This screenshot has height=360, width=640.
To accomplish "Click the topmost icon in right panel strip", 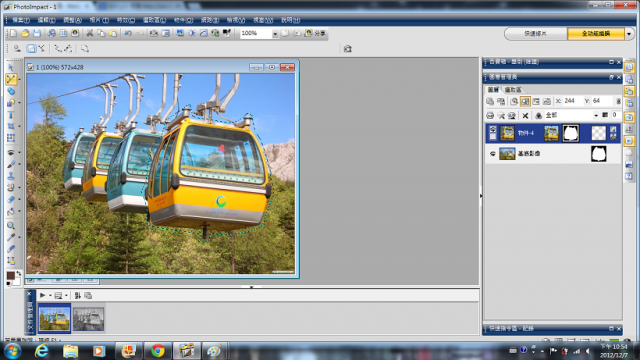I will pos(629,68).
